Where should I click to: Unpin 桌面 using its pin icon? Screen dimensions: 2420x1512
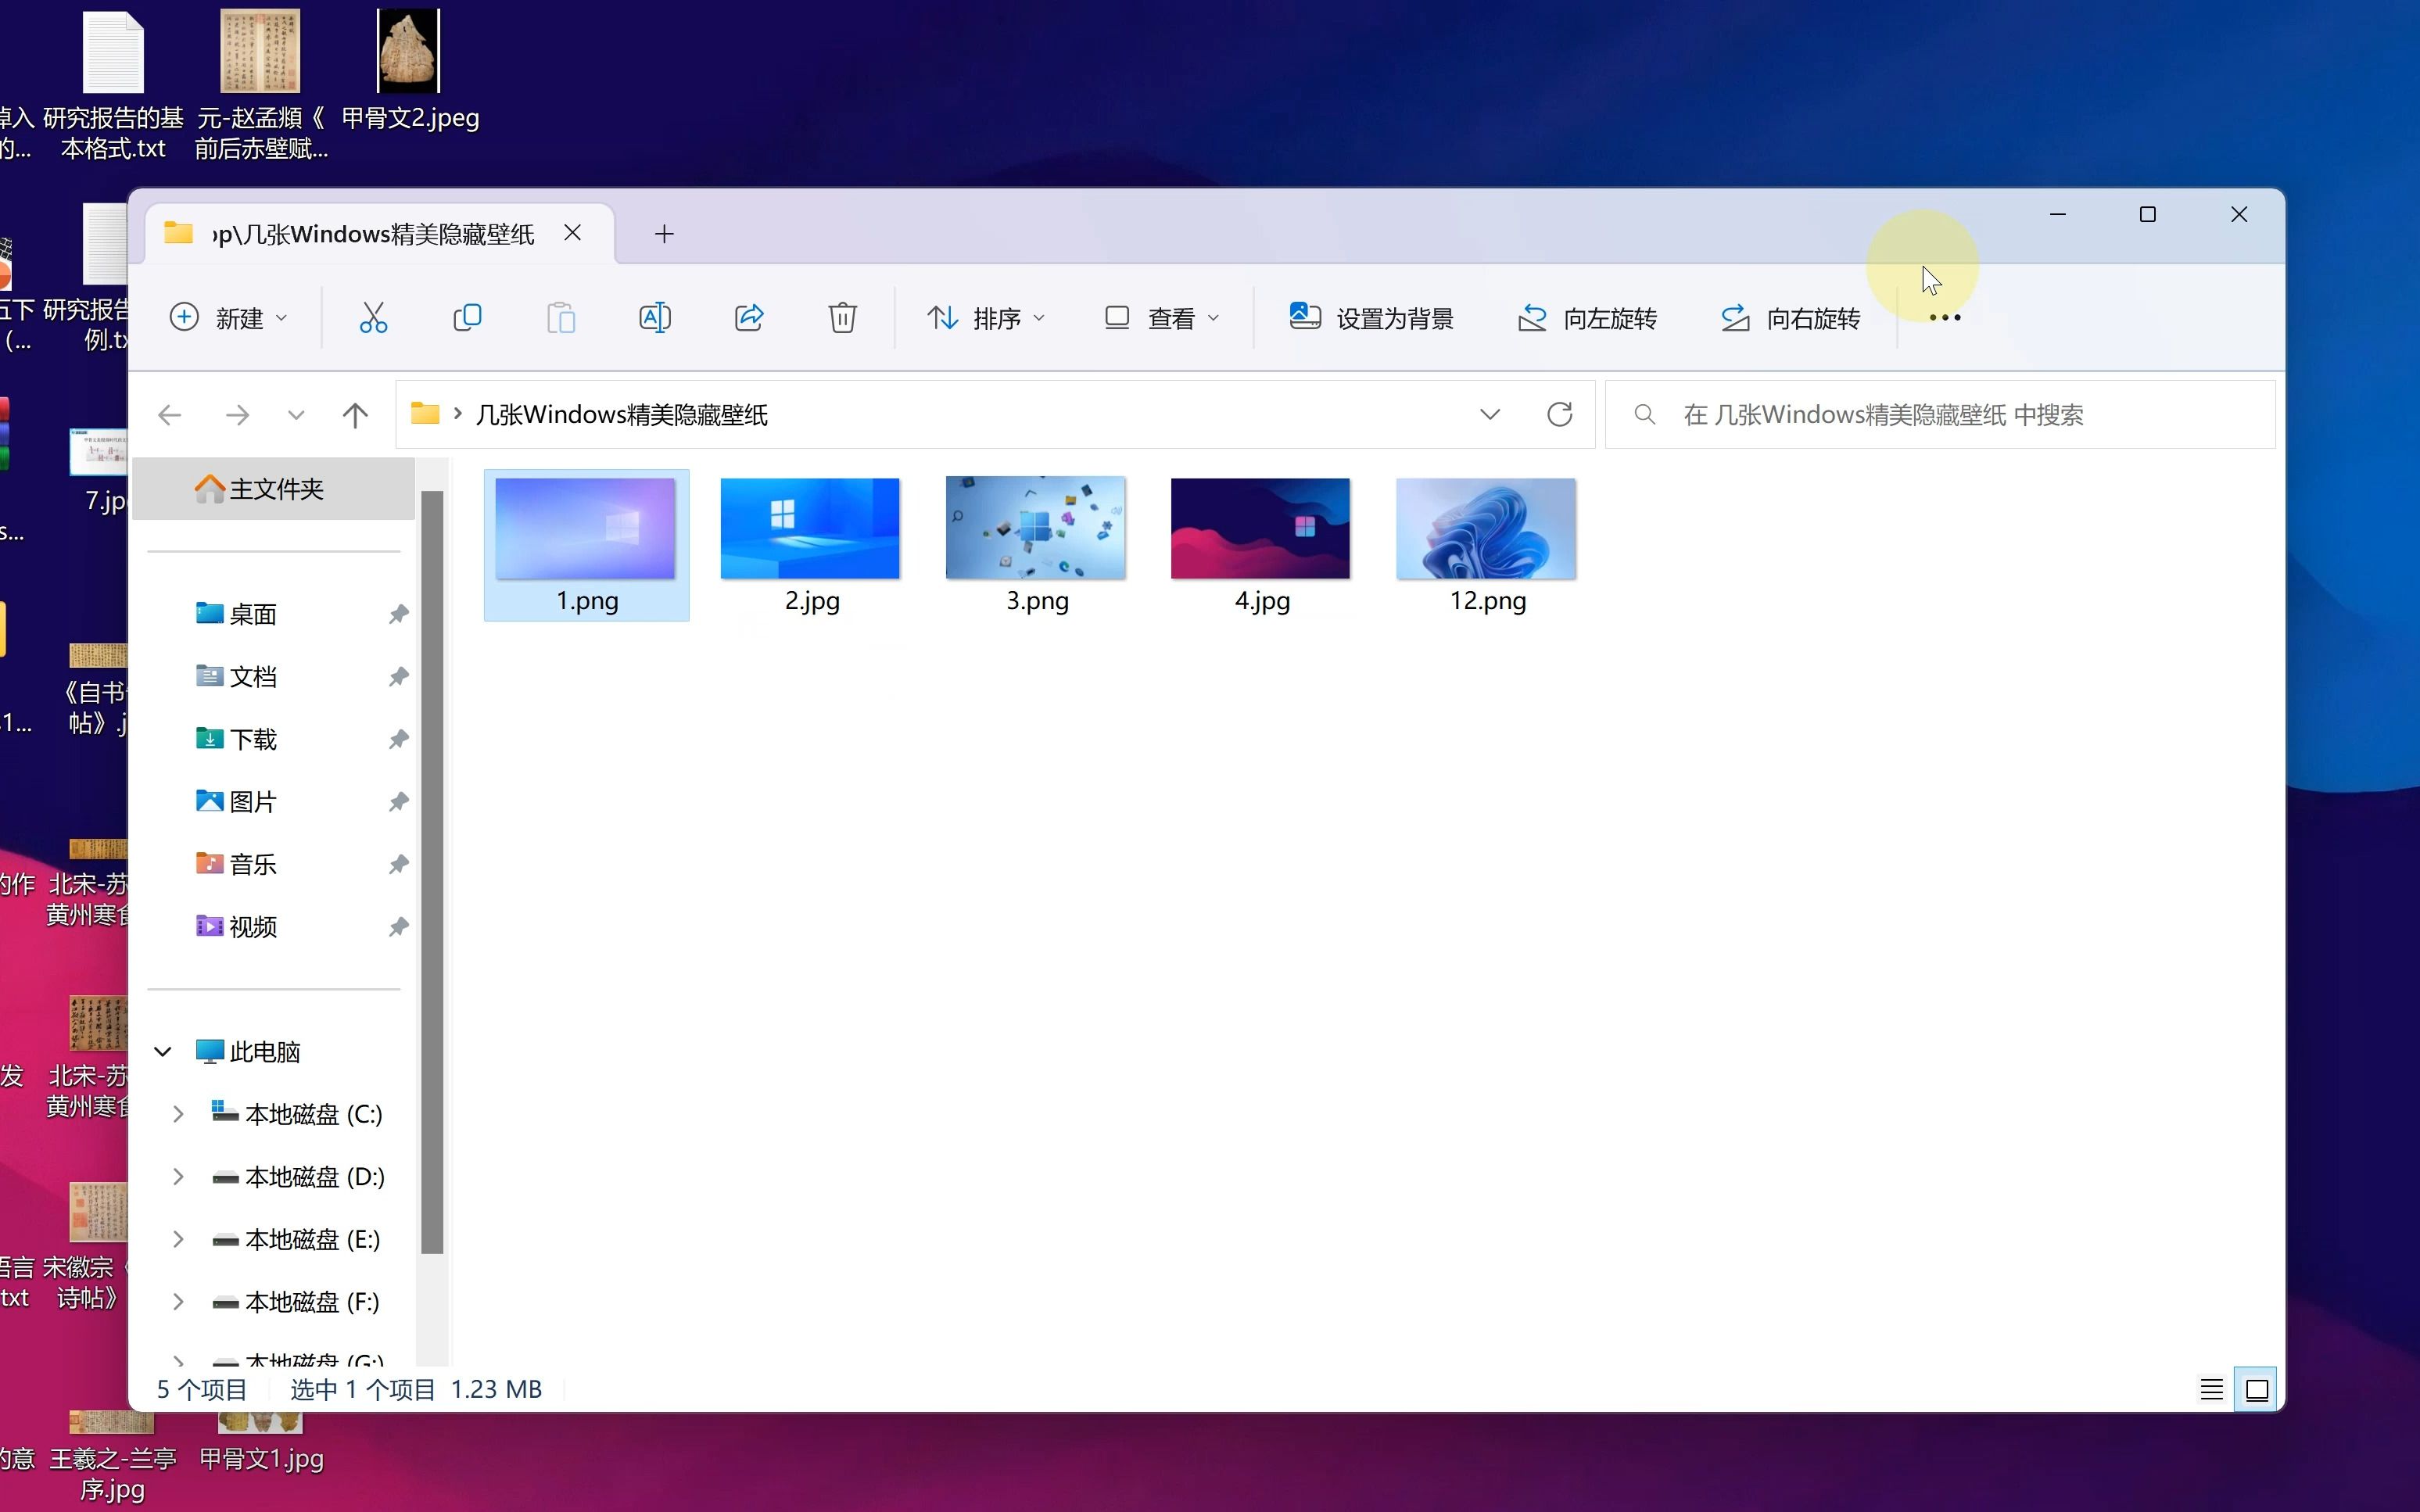click(398, 614)
